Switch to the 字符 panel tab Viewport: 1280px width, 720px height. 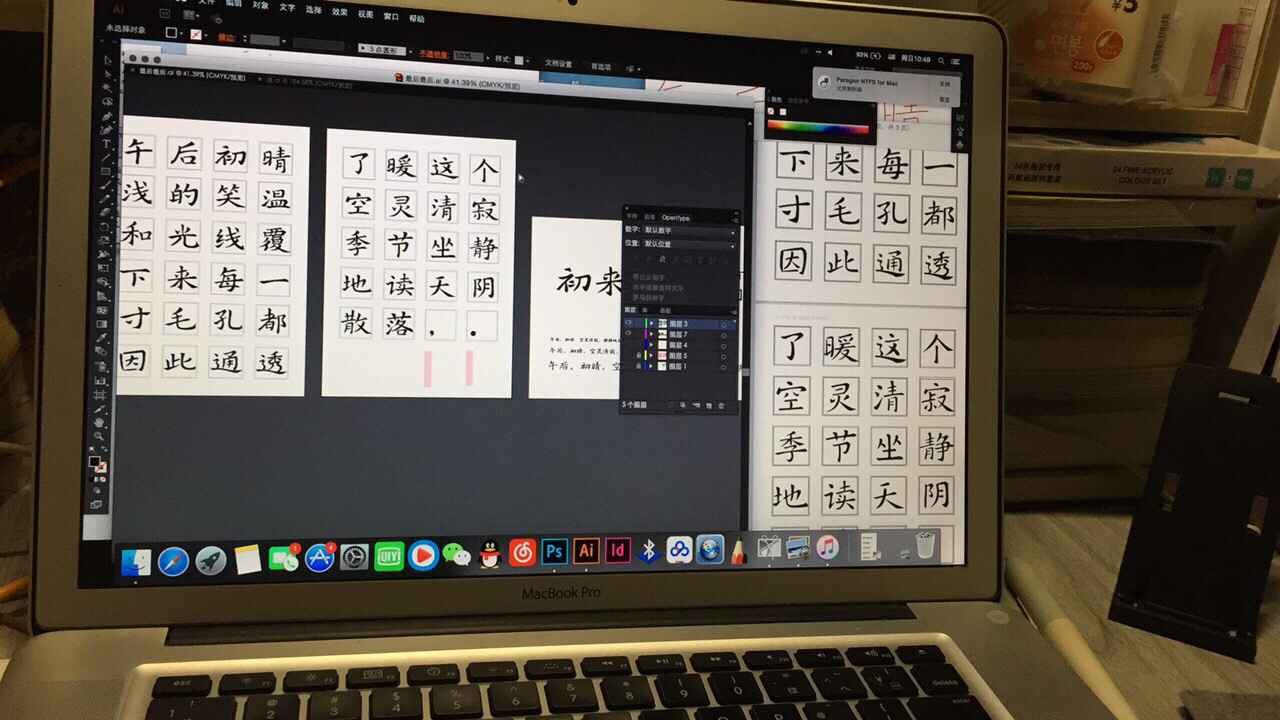(630, 215)
